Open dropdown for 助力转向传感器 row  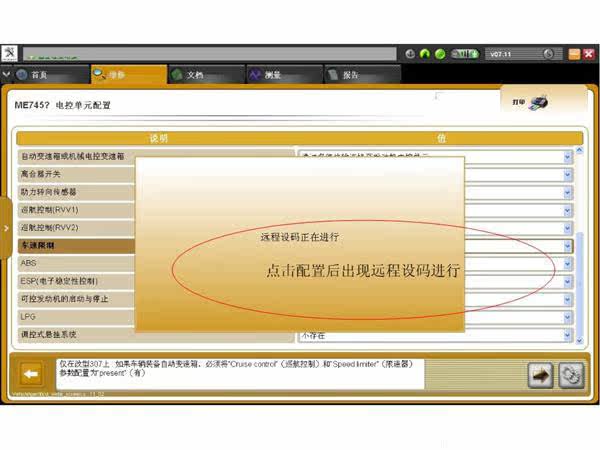[x=567, y=192]
